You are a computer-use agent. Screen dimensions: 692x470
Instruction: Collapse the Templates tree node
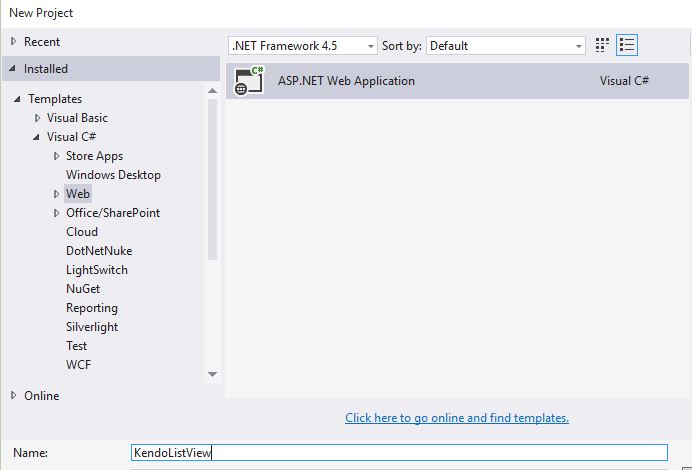(18, 99)
